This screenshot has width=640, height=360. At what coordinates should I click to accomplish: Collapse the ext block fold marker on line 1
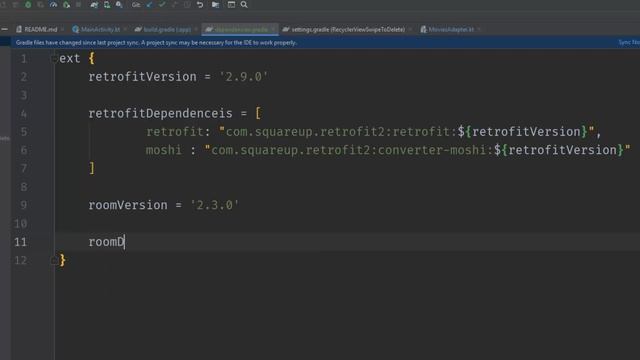[x=54, y=59]
